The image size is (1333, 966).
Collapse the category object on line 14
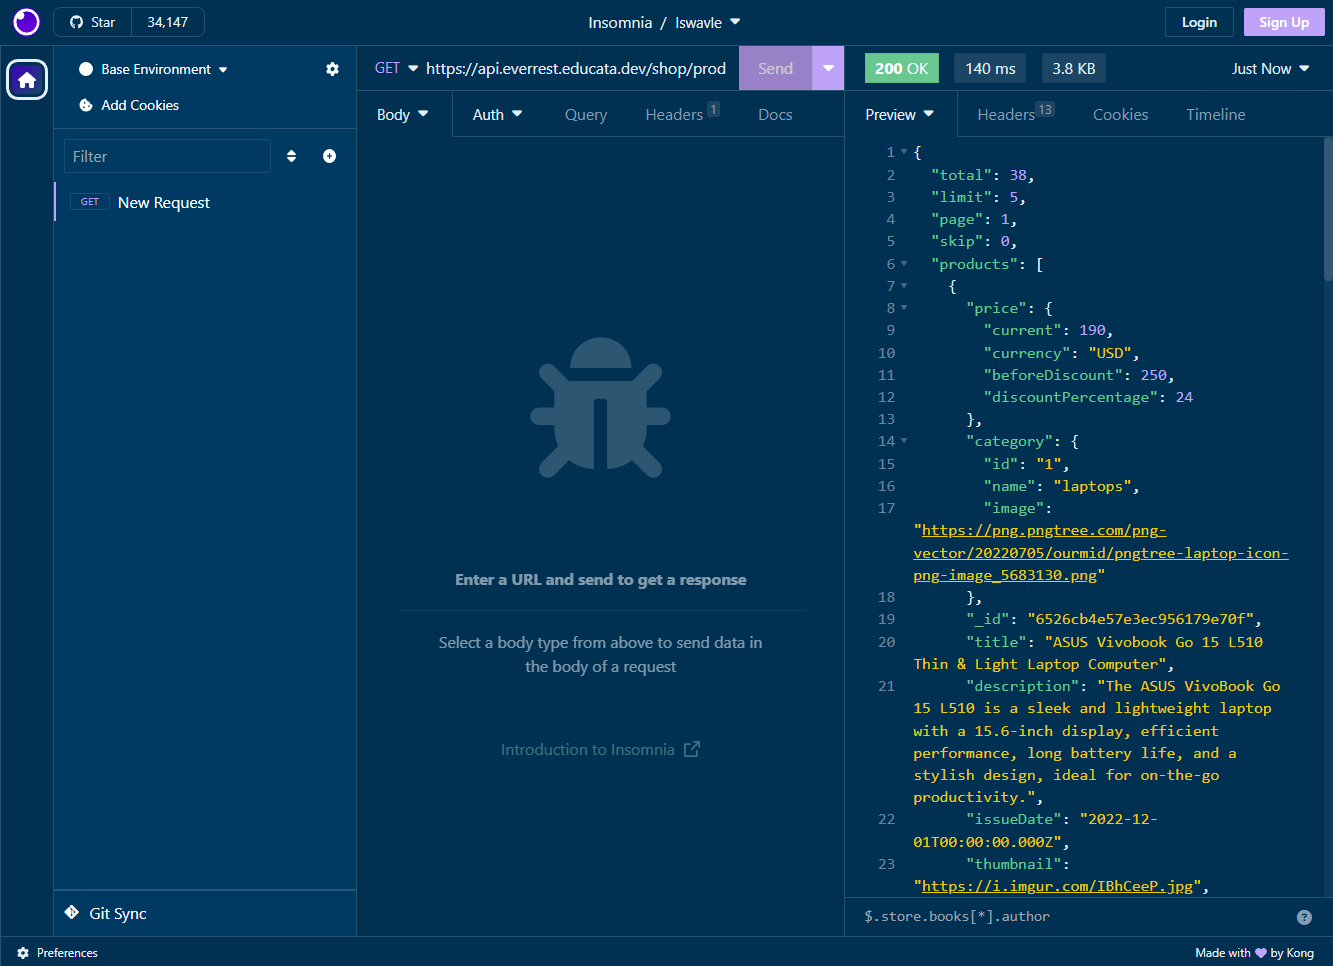tap(904, 441)
